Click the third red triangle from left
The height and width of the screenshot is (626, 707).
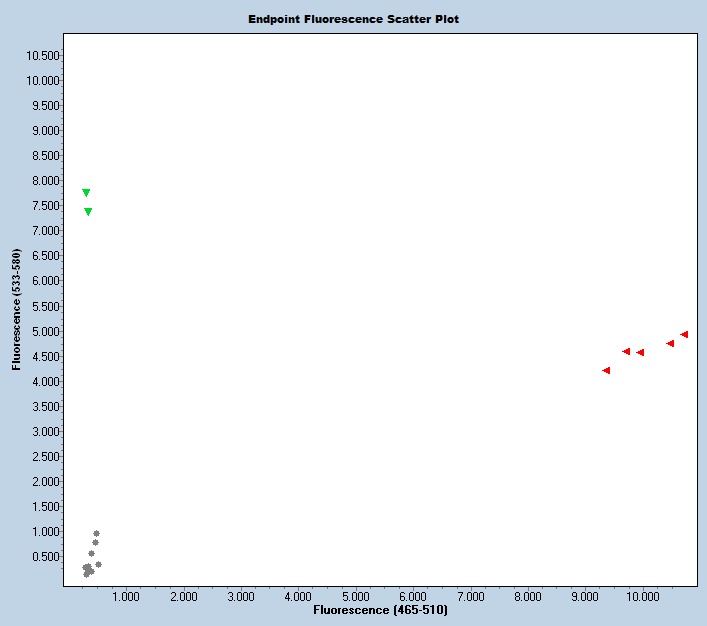(640, 352)
